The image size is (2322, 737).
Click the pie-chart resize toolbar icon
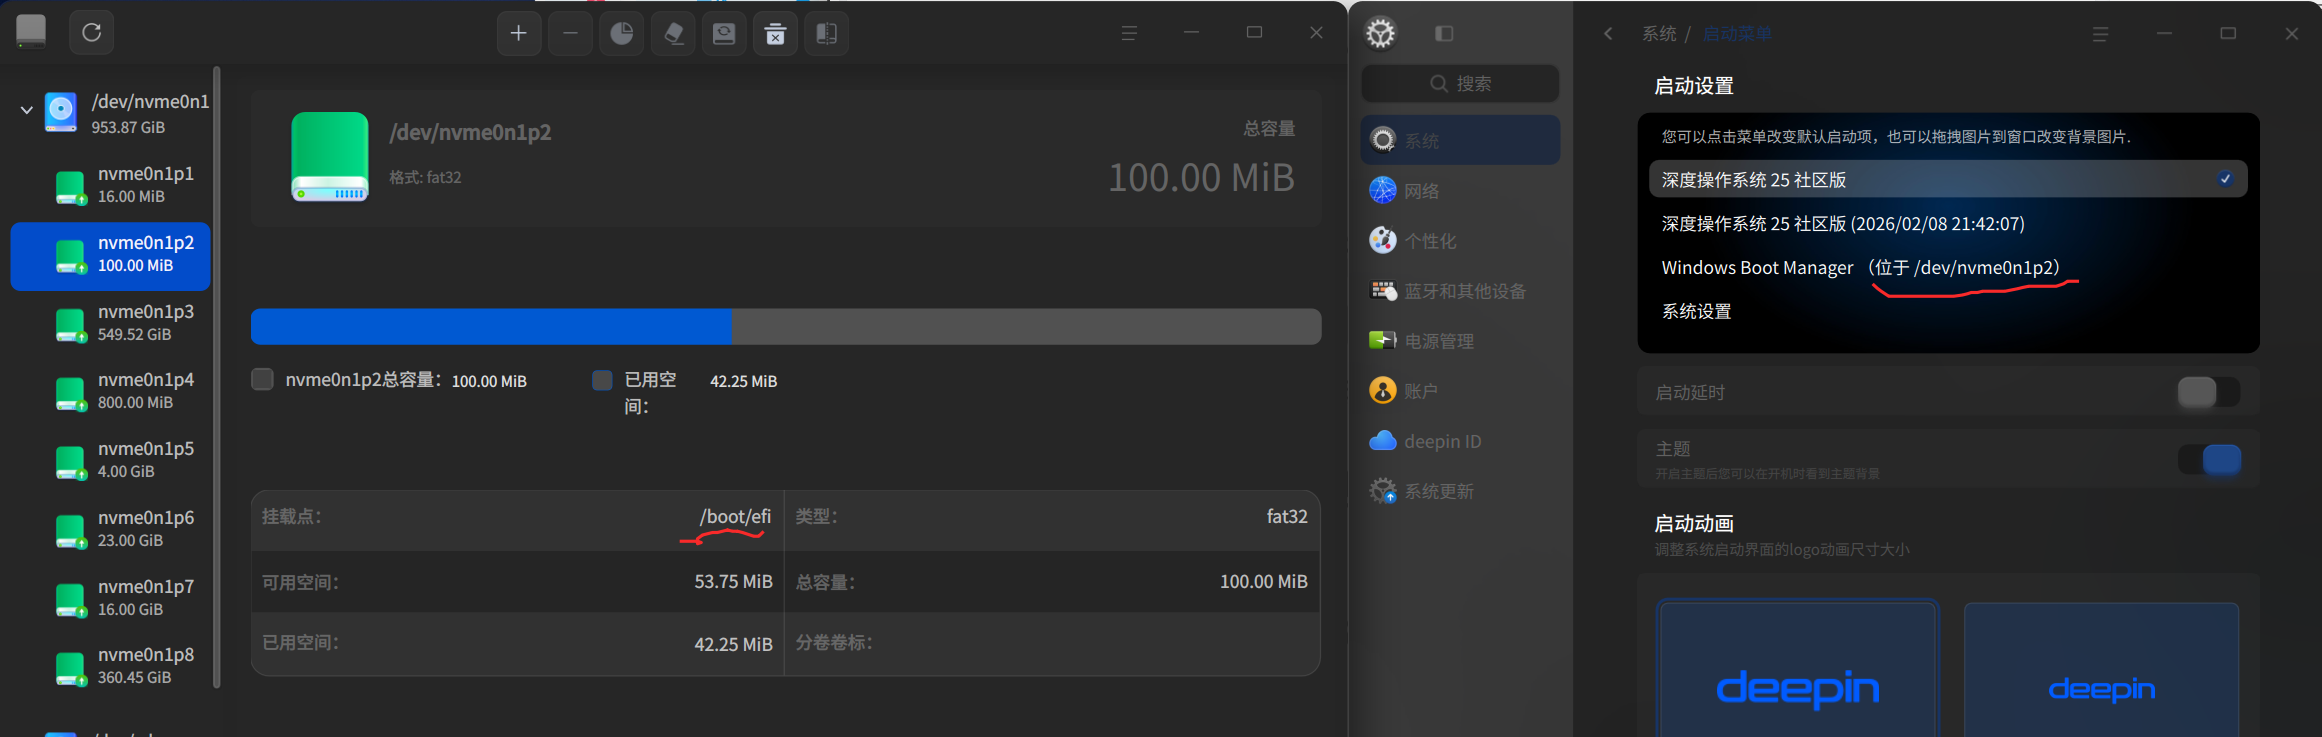[x=622, y=34]
